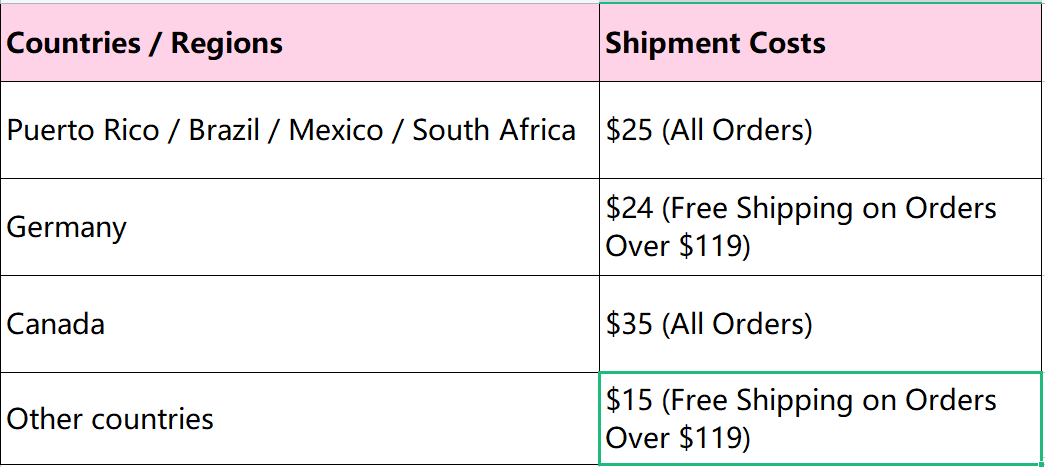Click the word Mexico in the table
1045x467 pixels.
pos(336,130)
